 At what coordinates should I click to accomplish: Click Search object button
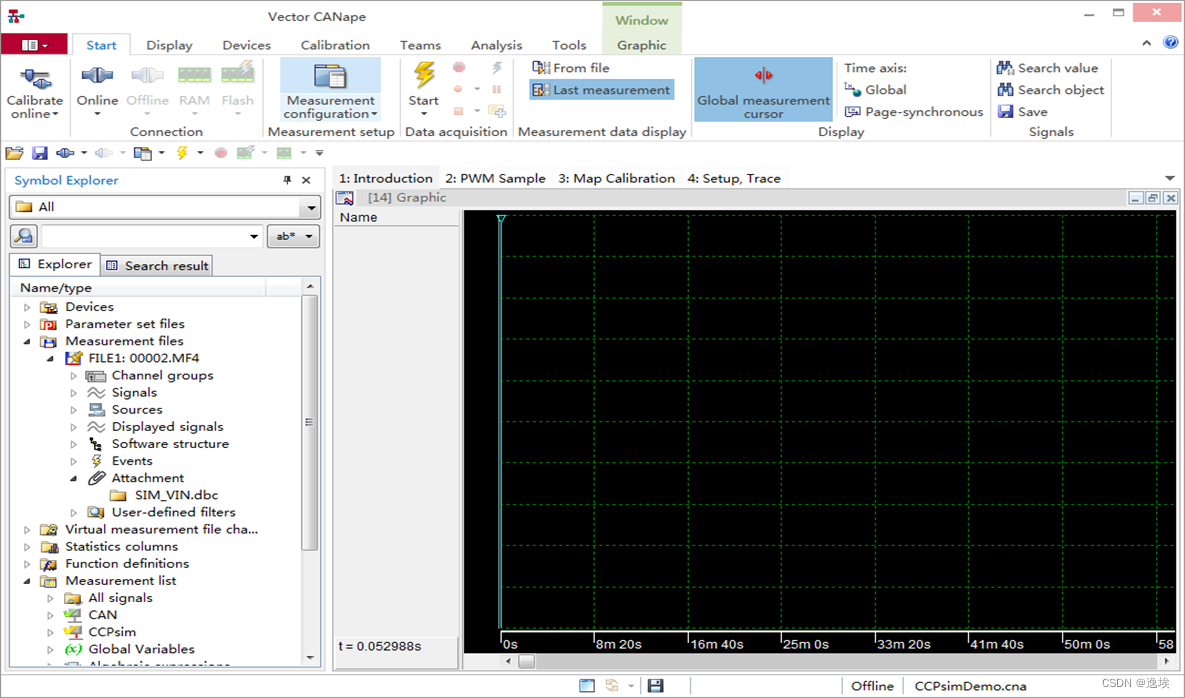pyautogui.click(x=1050, y=90)
